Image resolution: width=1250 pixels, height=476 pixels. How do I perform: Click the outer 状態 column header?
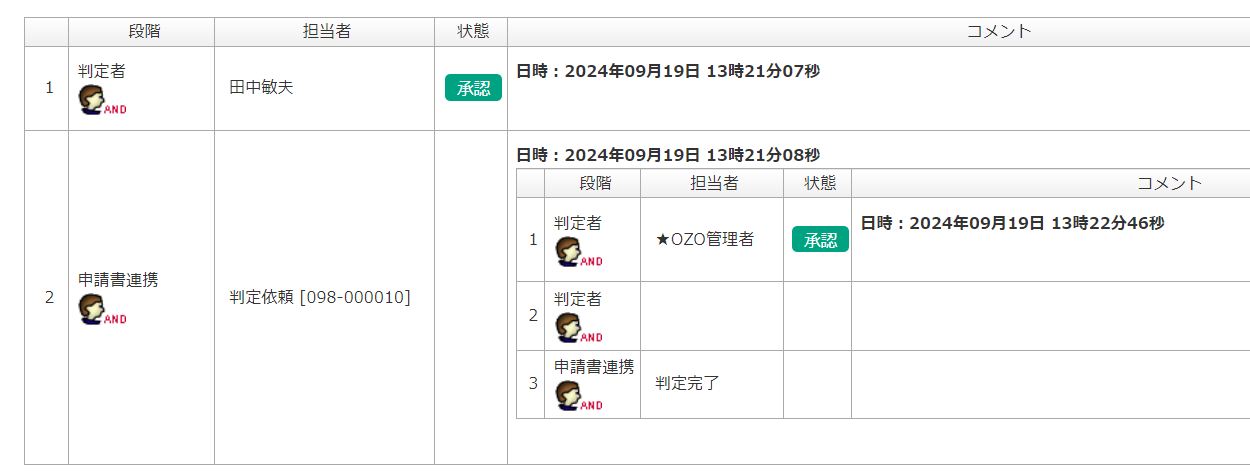(x=471, y=31)
